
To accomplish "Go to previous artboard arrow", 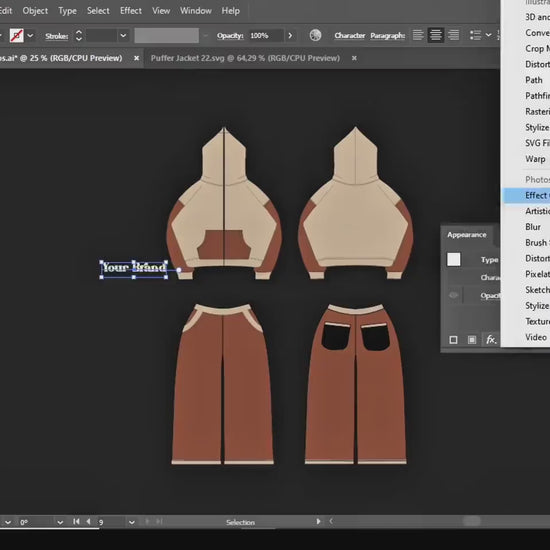I will [88, 522].
